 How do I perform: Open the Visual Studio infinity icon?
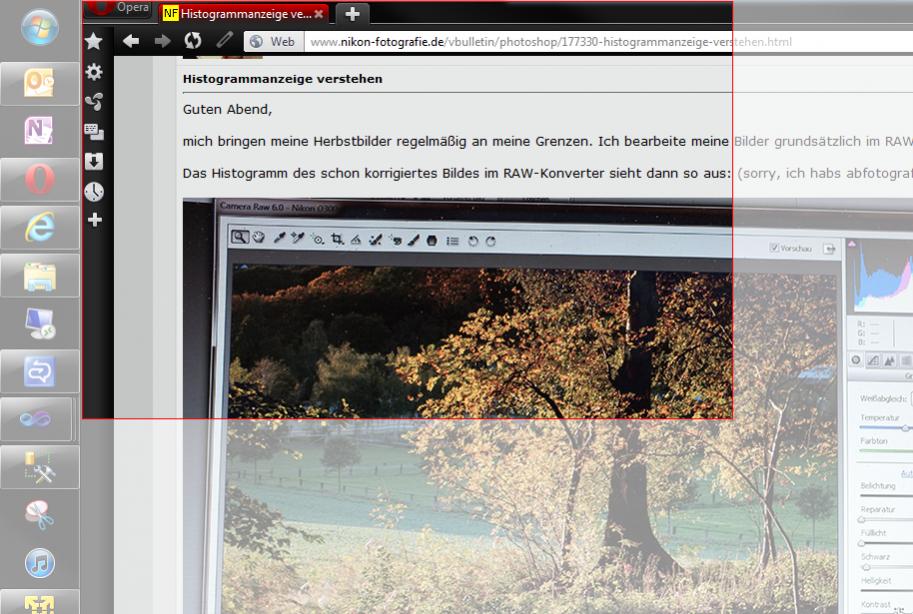coord(37,419)
